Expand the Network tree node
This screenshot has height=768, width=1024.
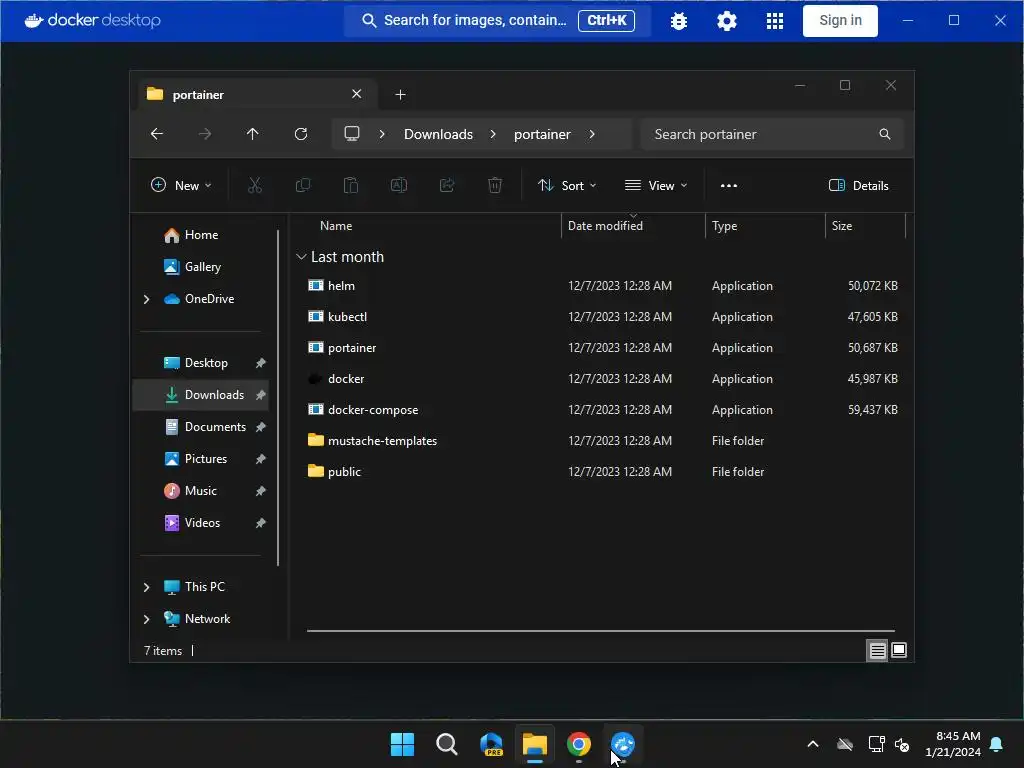(x=146, y=619)
